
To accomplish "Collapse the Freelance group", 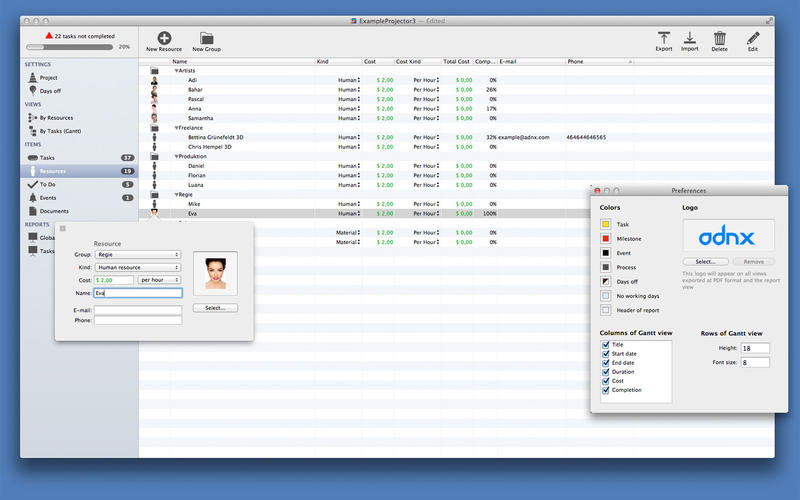I will coord(177,128).
